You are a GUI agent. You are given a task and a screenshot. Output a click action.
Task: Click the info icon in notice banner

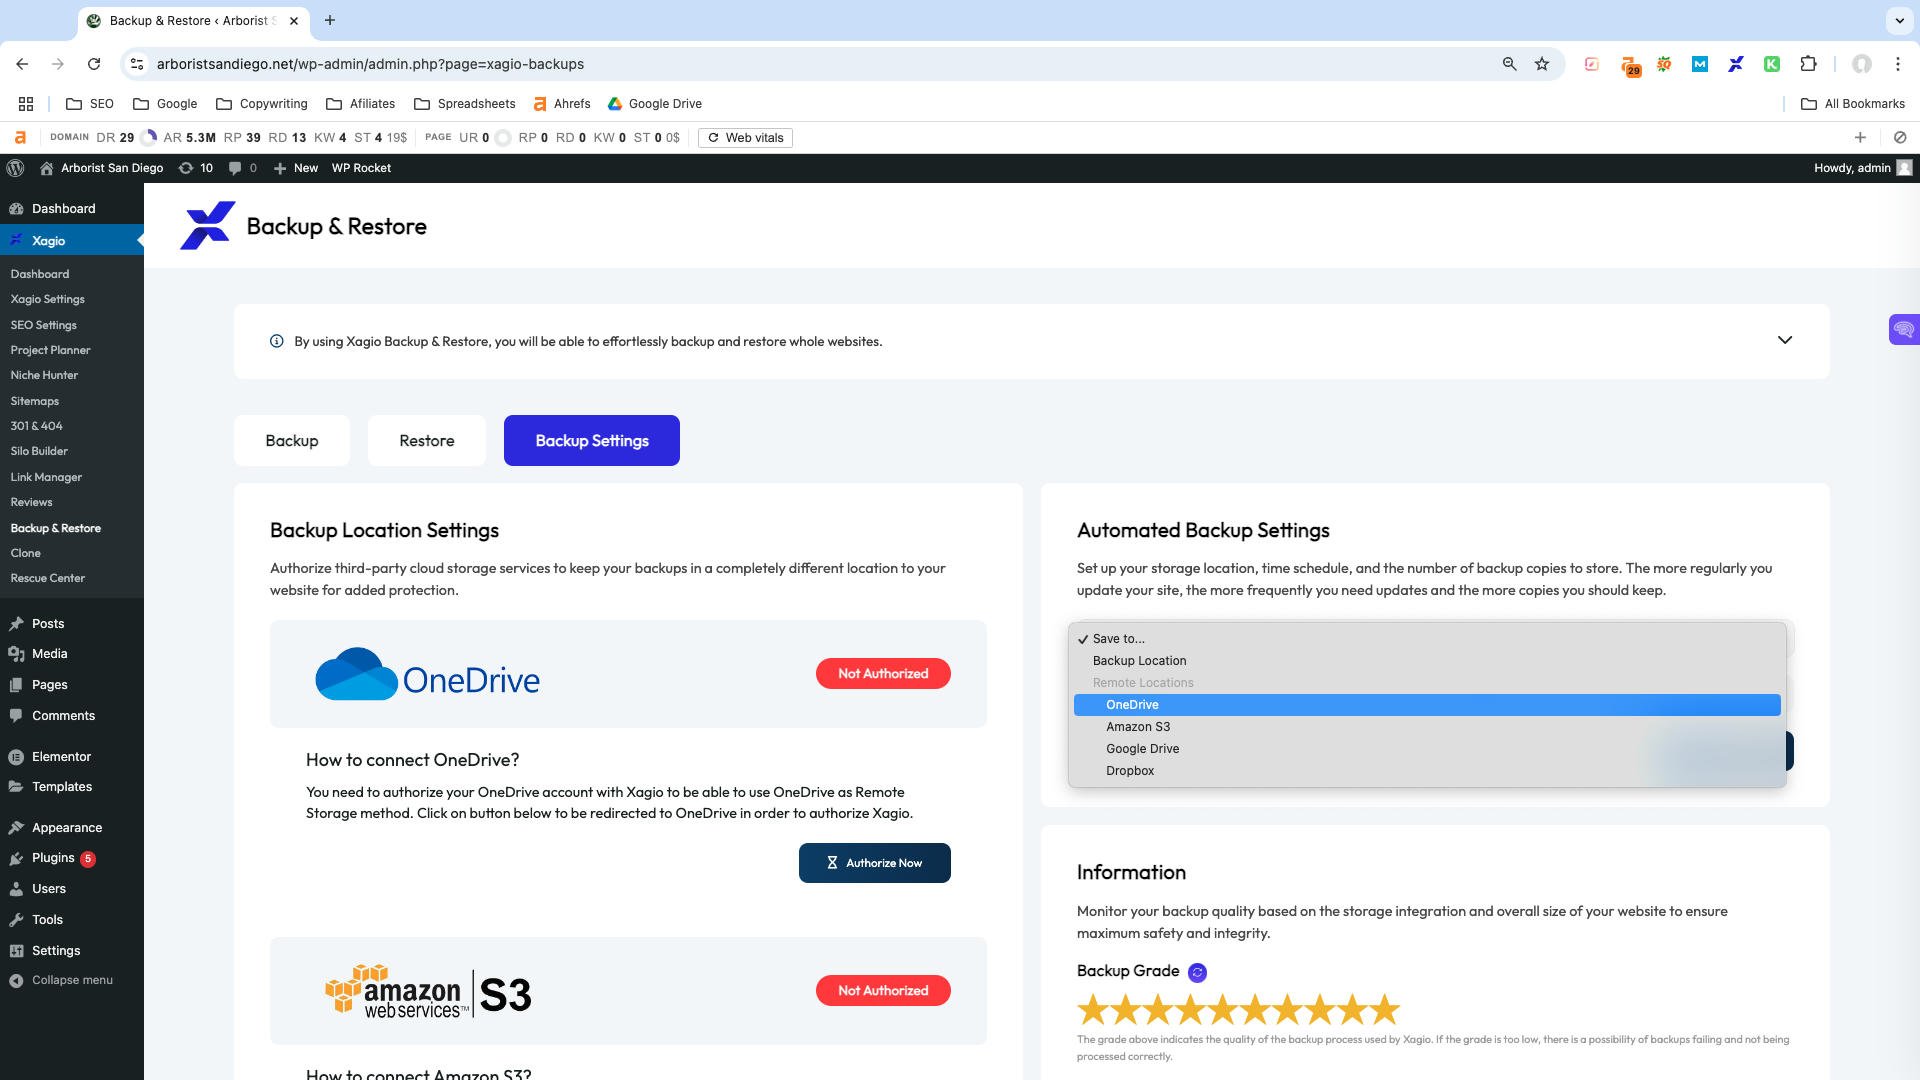[x=277, y=341]
